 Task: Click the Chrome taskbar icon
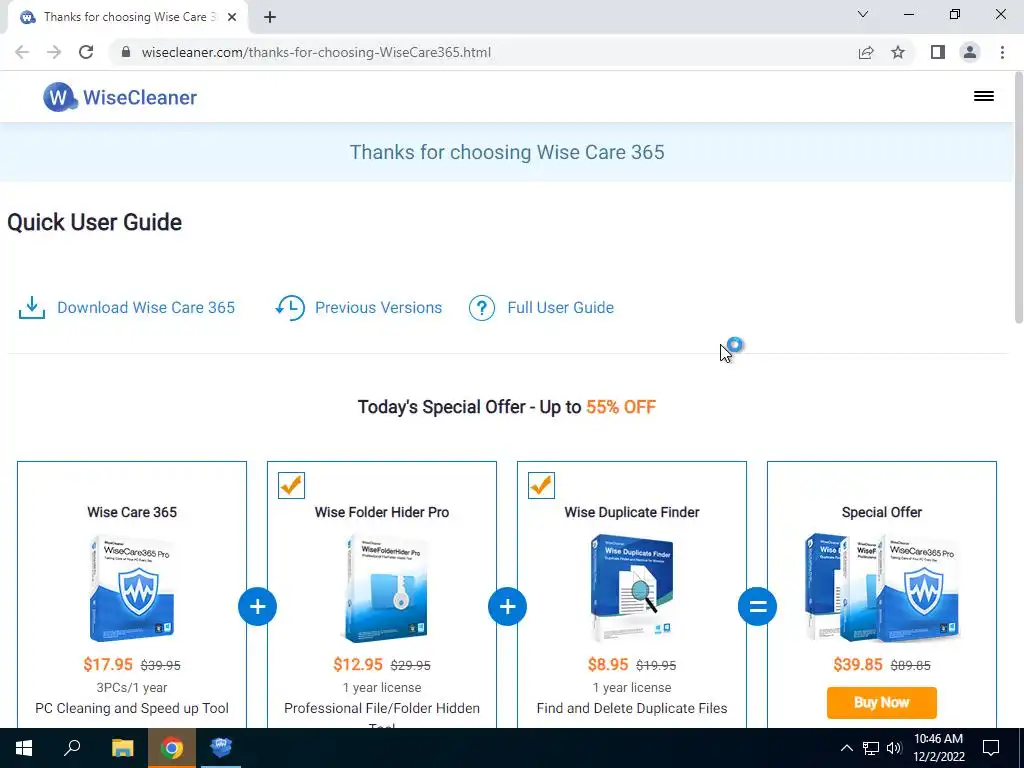172,748
